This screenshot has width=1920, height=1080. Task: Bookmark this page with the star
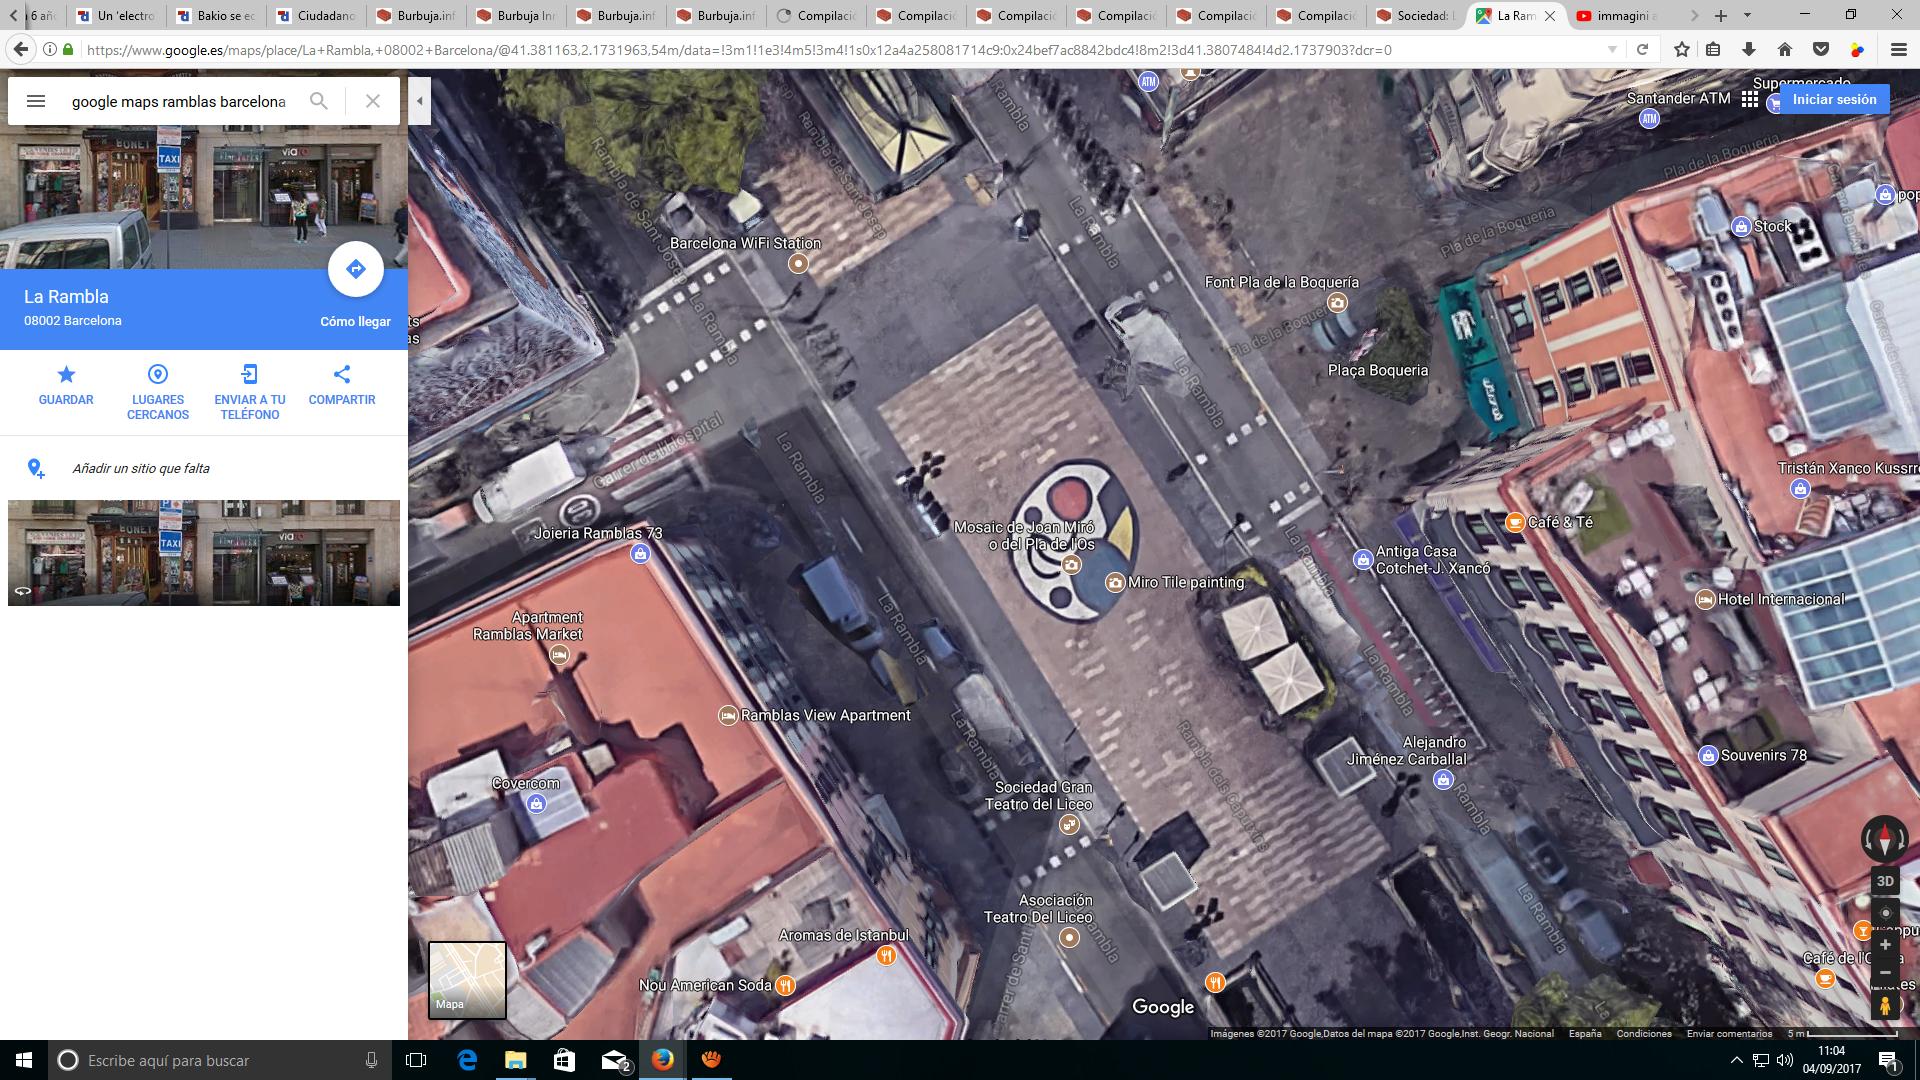coord(1682,50)
